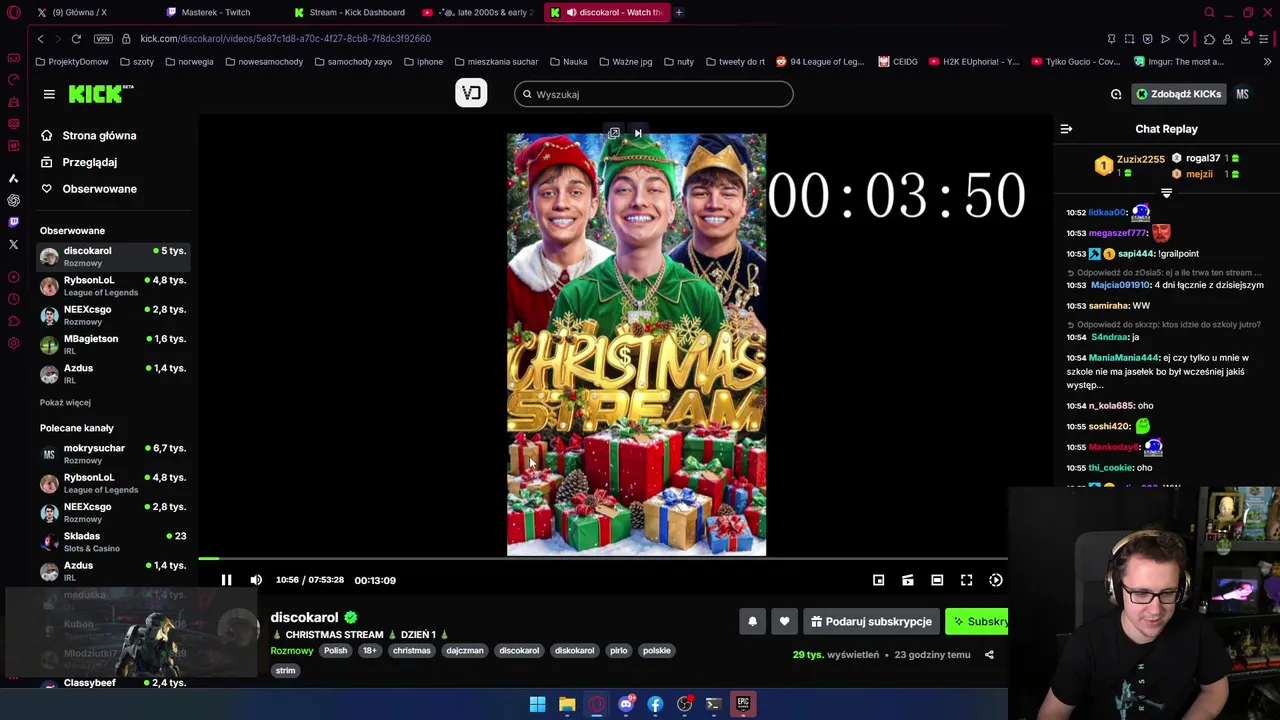
Task: Open playback speed settings in the player
Action: point(996,580)
